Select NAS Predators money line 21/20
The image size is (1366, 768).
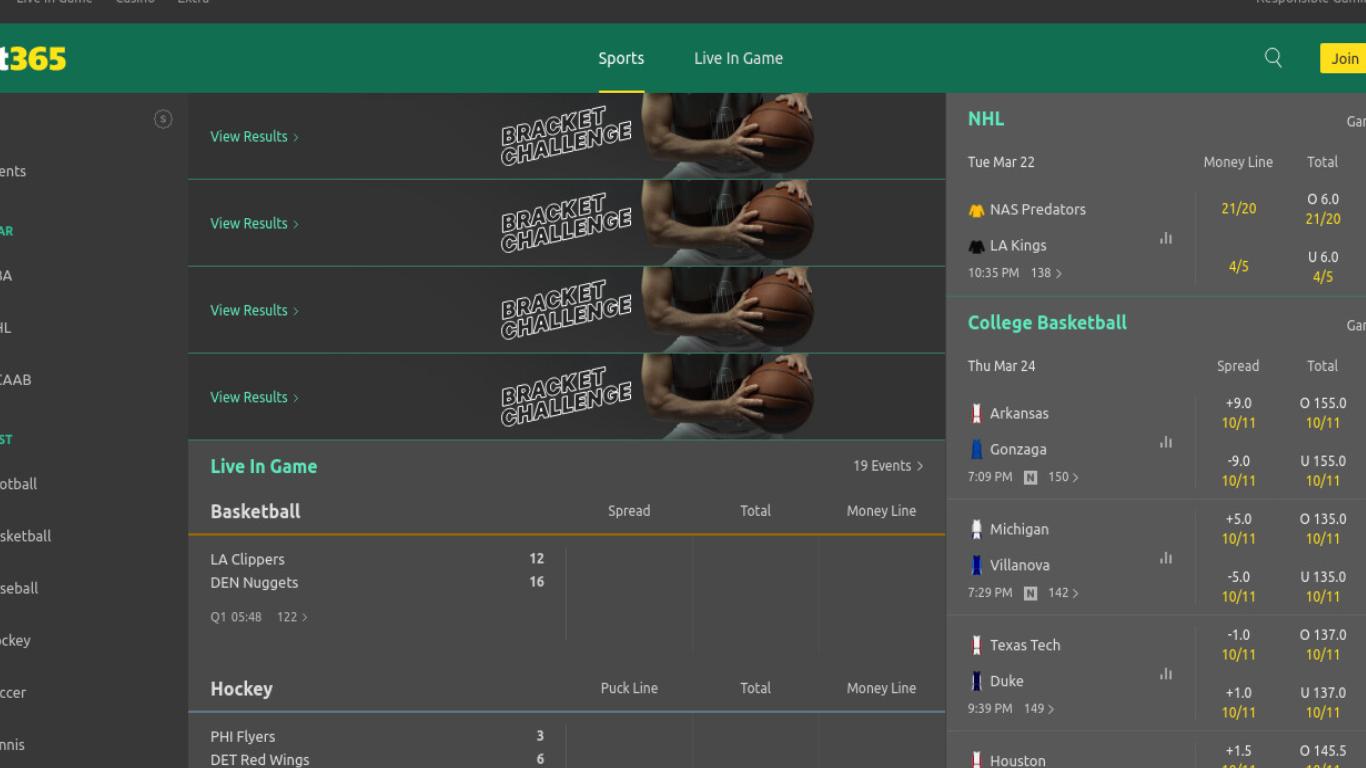(1238, 208)
